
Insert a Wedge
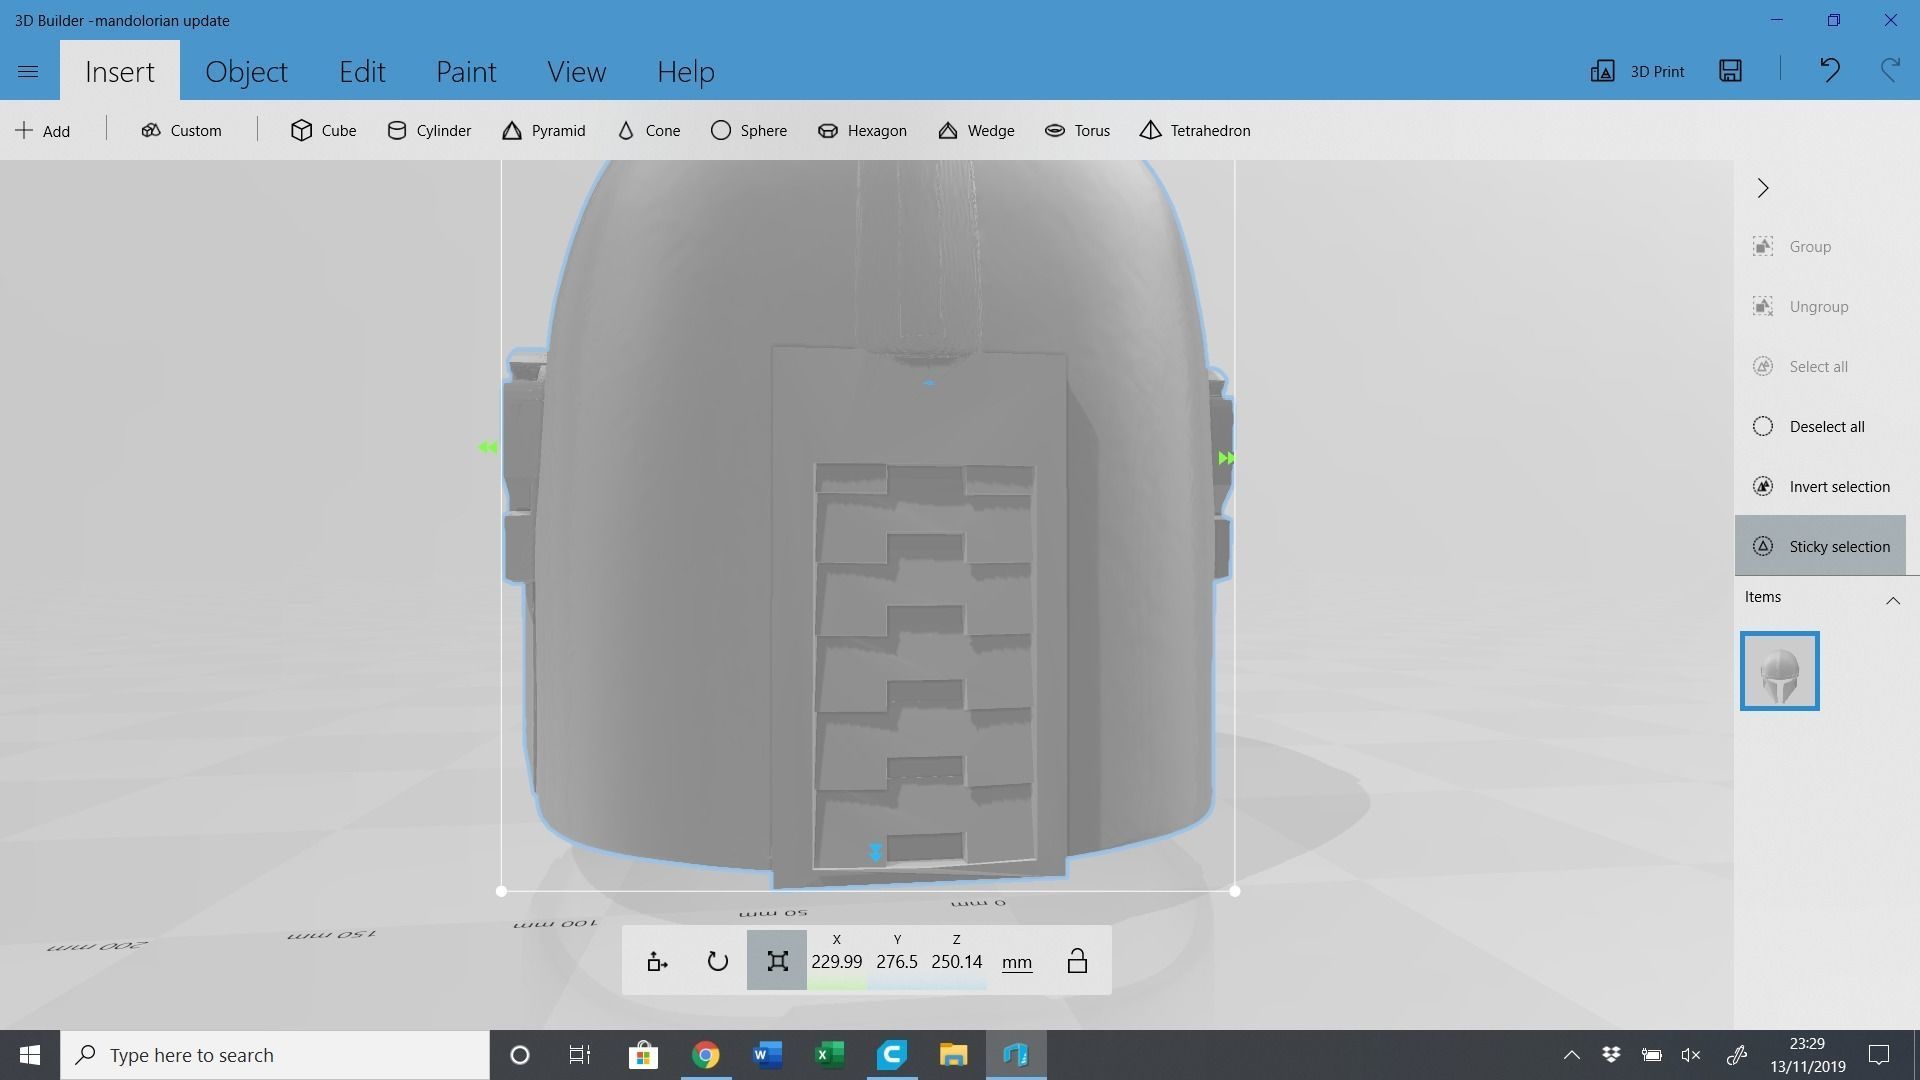(976, 130)
